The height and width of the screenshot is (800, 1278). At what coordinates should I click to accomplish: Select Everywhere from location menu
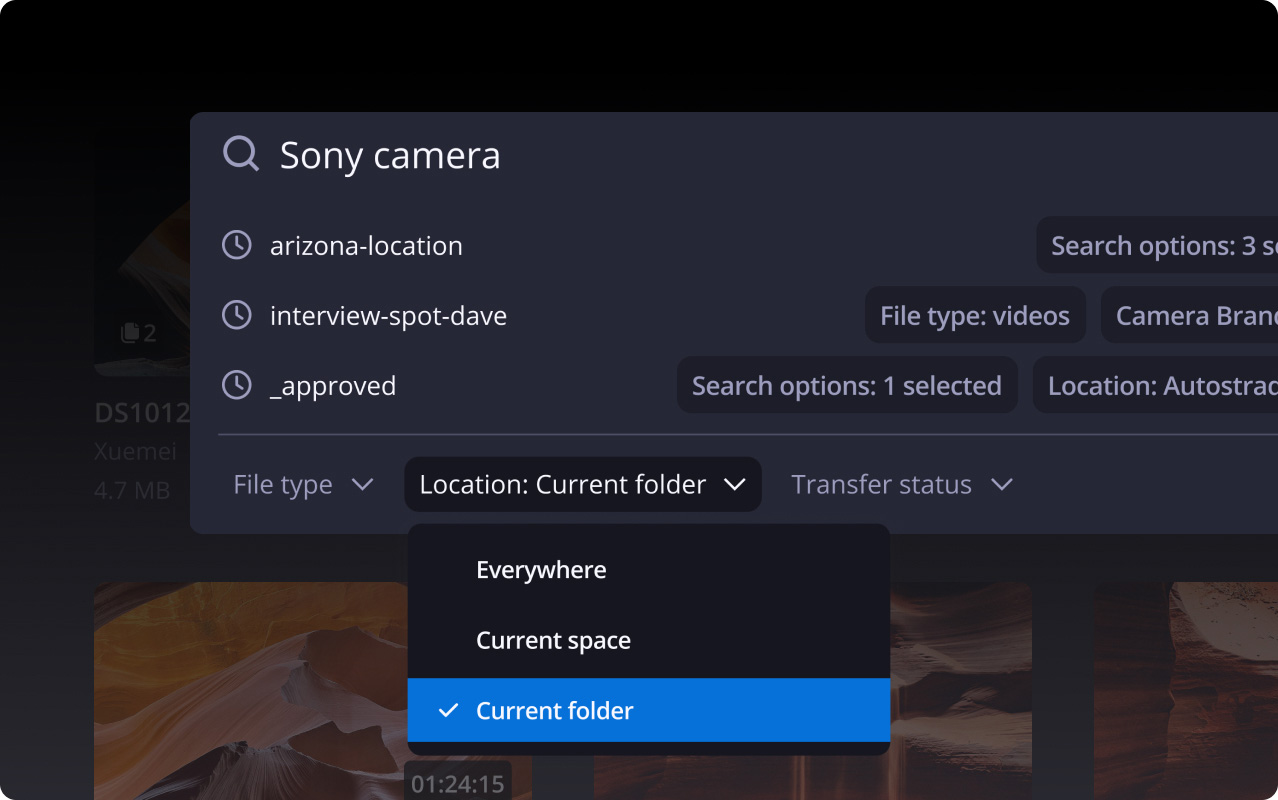(541, 570)
